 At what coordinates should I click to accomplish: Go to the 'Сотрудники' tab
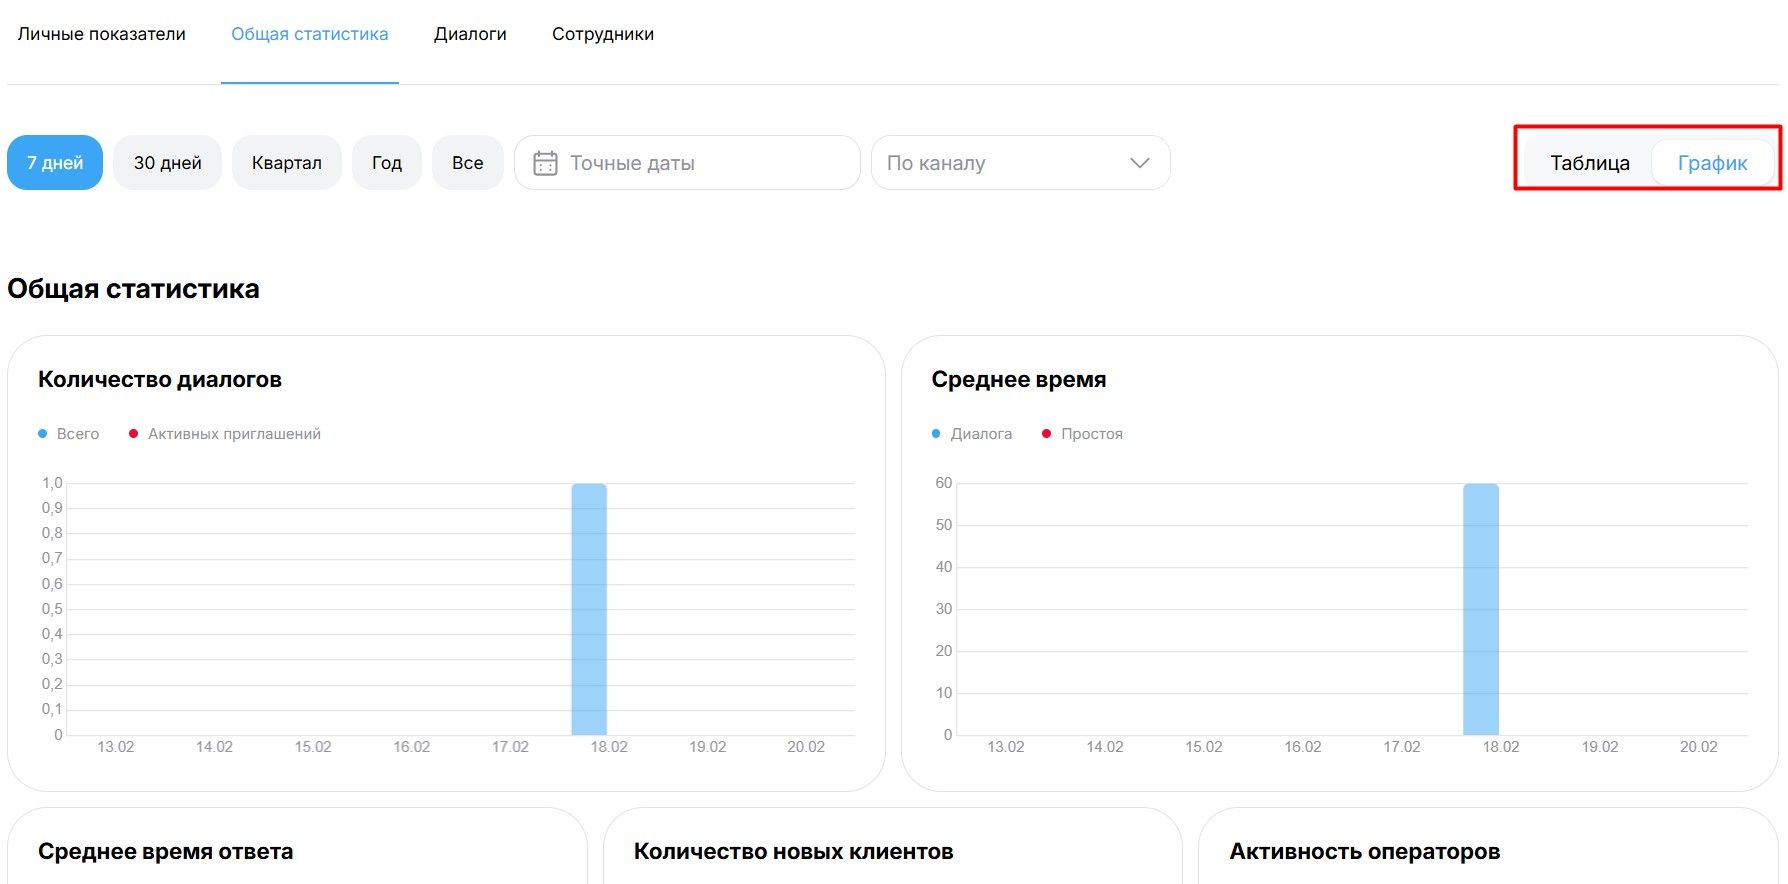tap(603, 34)
